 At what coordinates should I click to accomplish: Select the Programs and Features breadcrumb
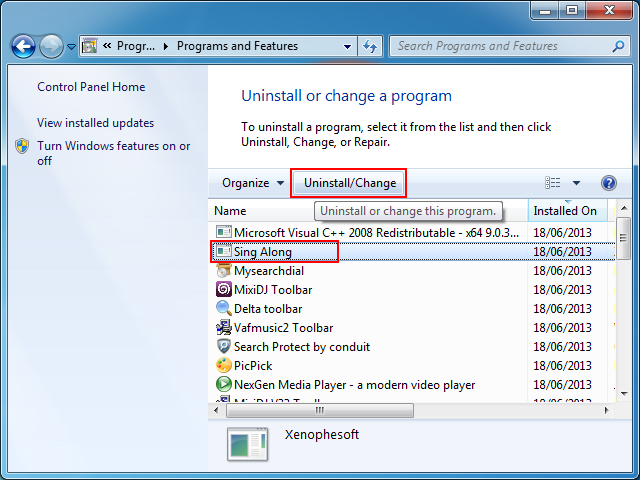[x=237, y=46]
